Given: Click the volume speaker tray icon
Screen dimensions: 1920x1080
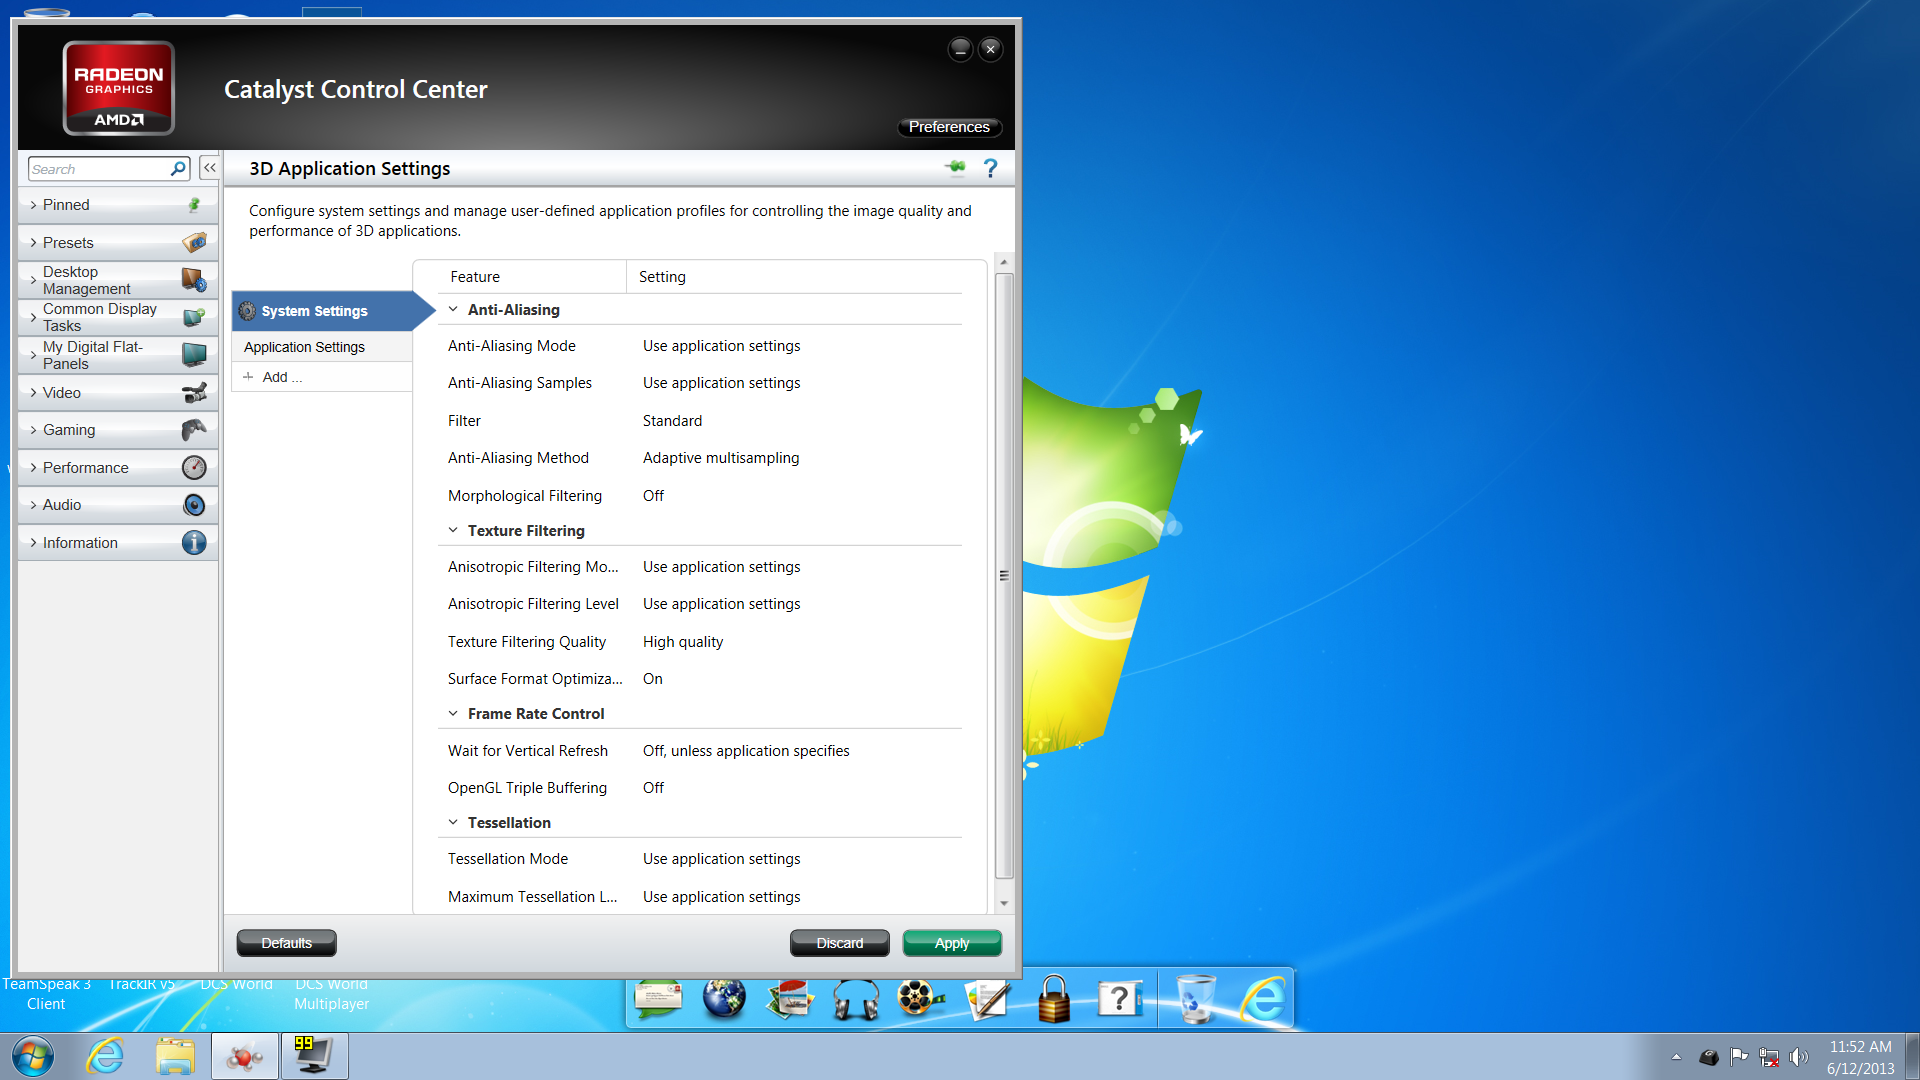Looking at the screenshot, I should (x=1799, y=1057).
